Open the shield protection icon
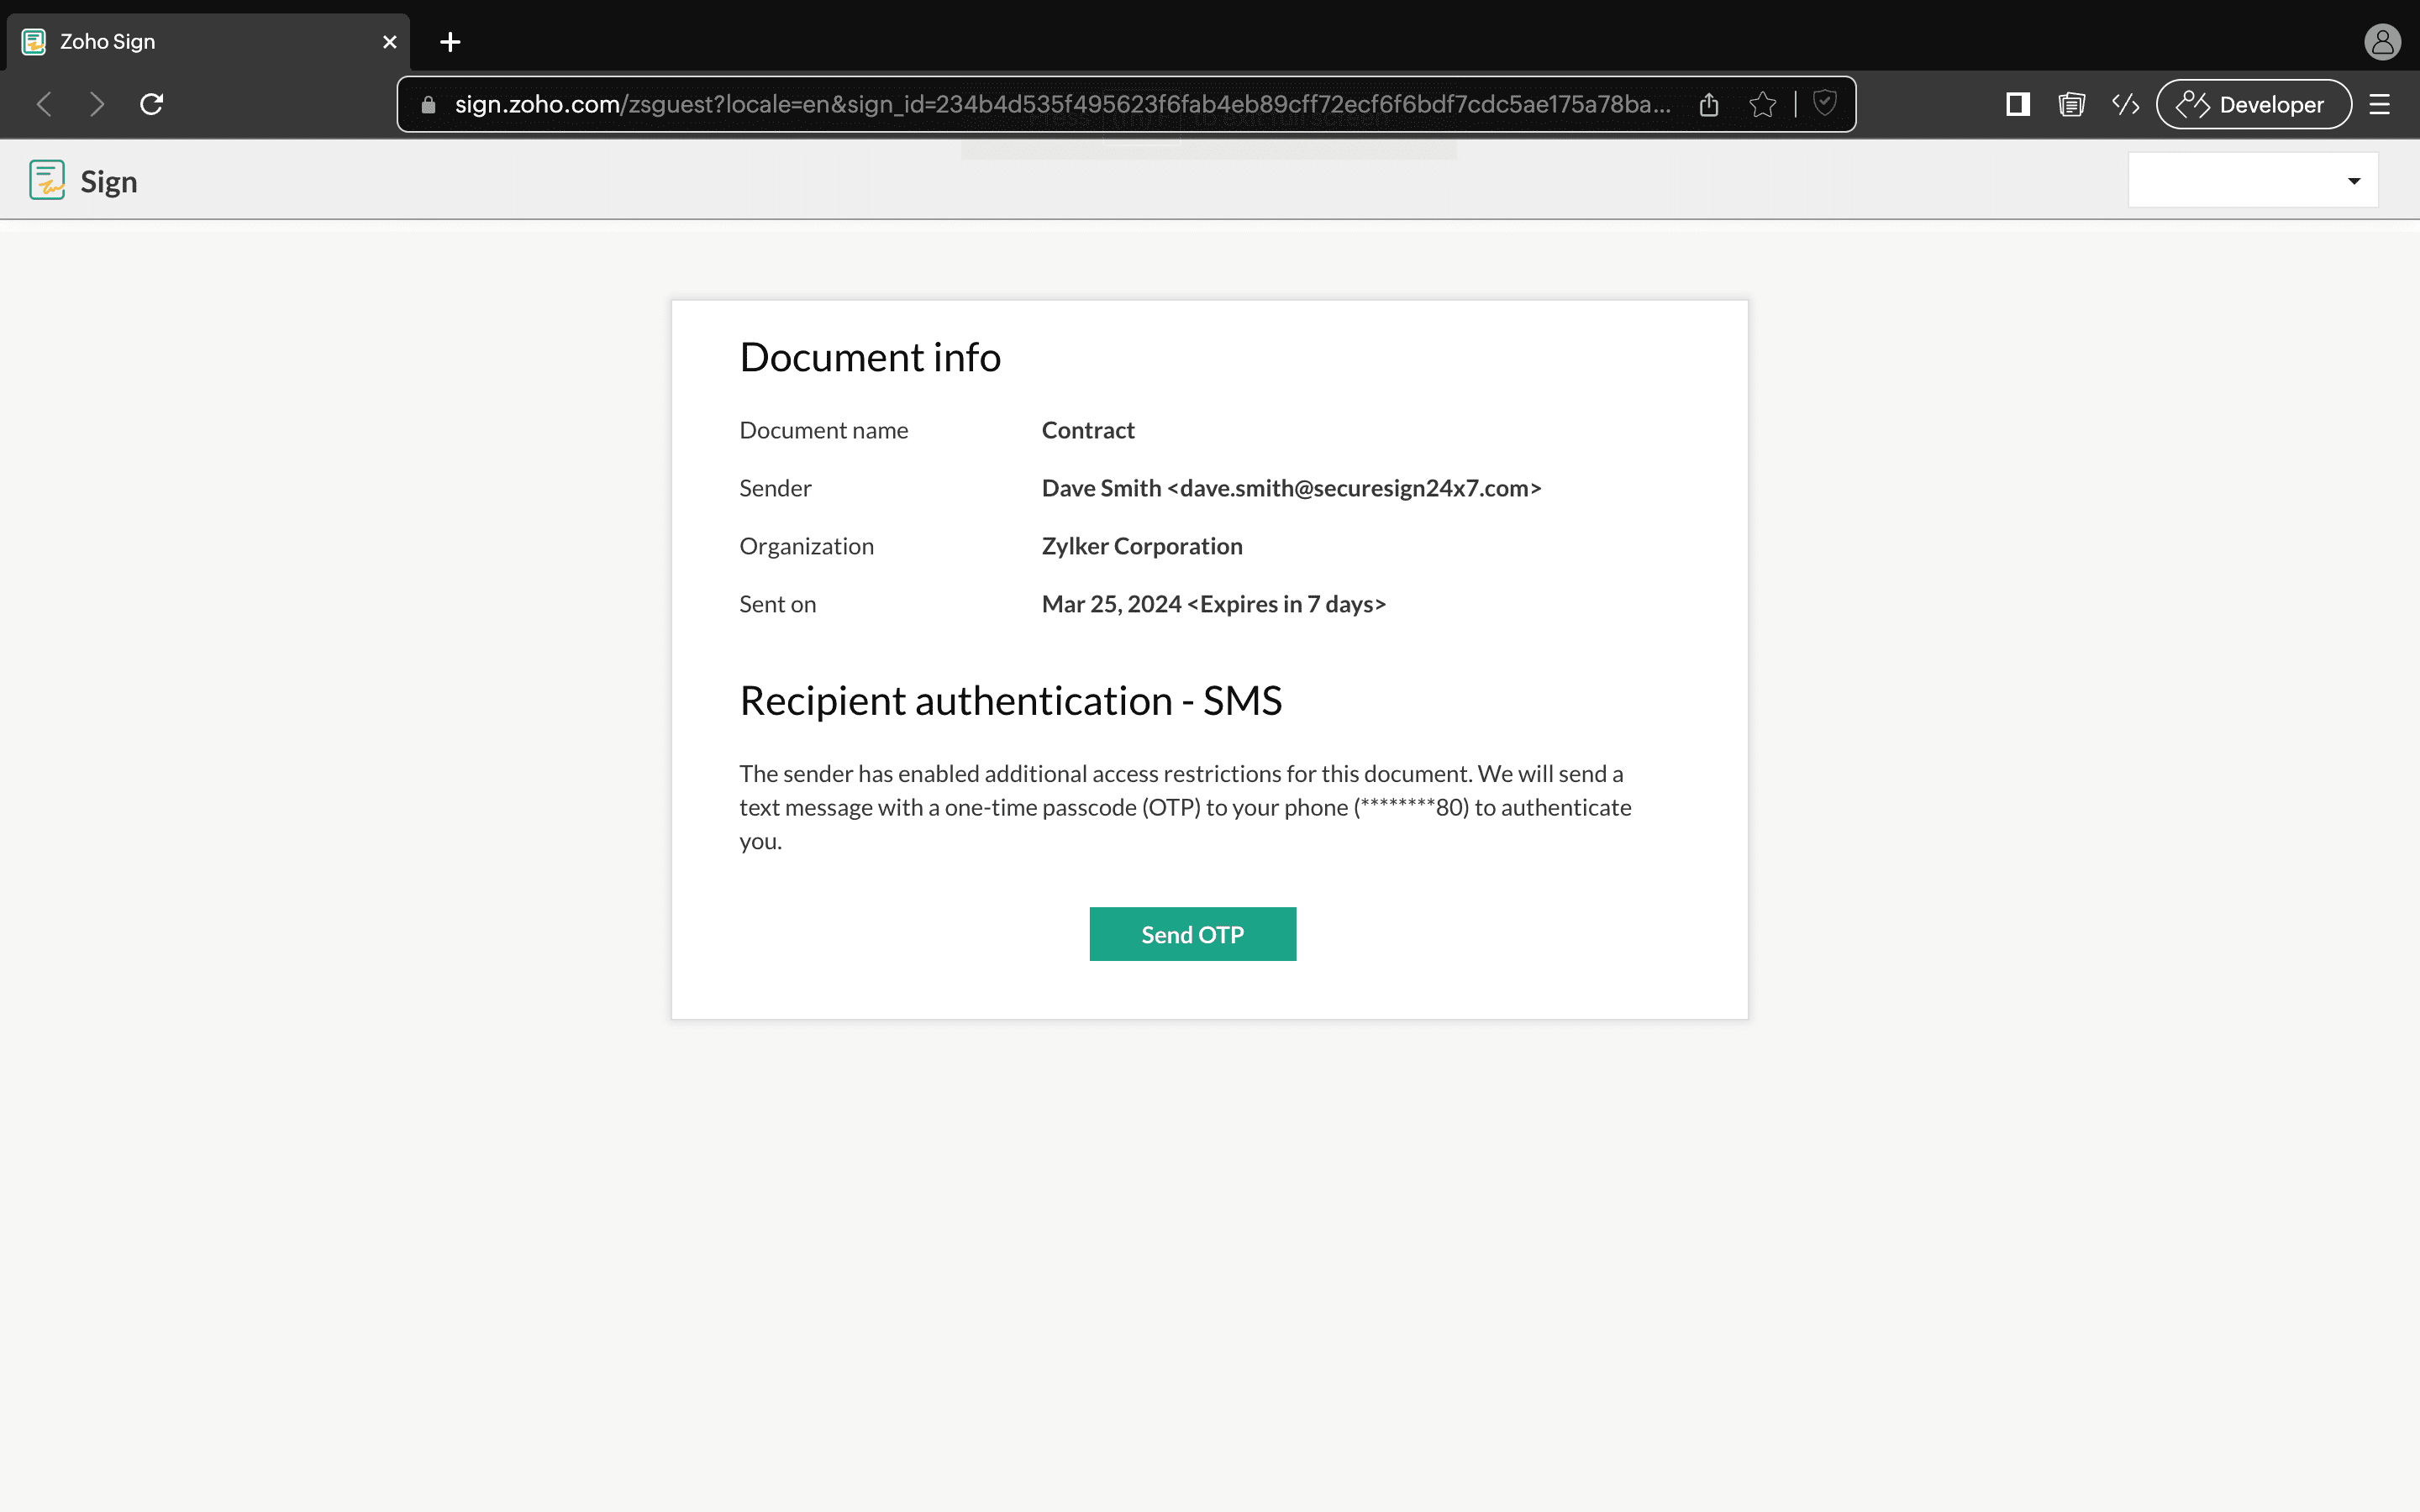 1825,103
